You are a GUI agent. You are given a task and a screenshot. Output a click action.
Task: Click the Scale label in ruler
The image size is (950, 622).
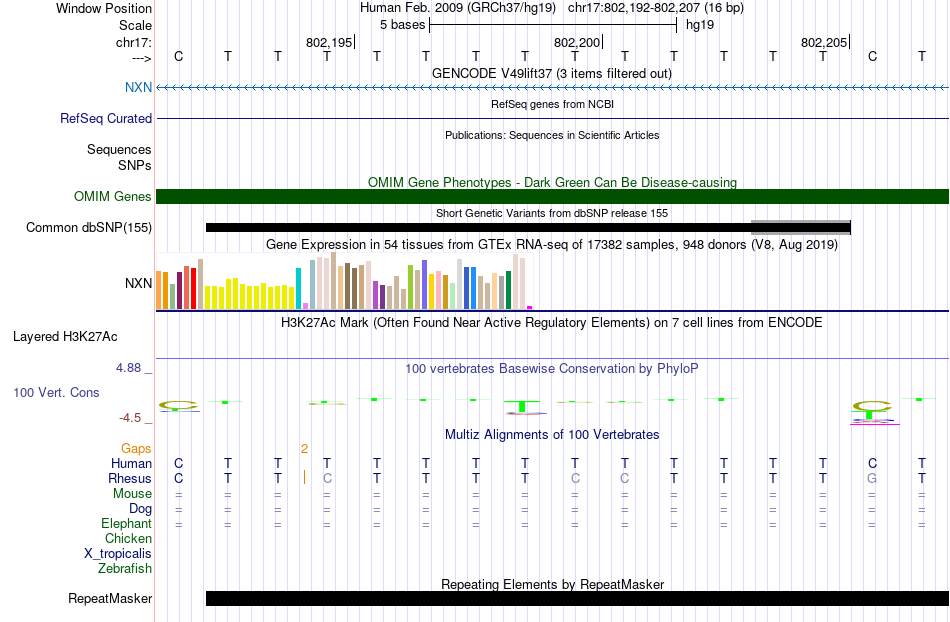pos(135,25)
